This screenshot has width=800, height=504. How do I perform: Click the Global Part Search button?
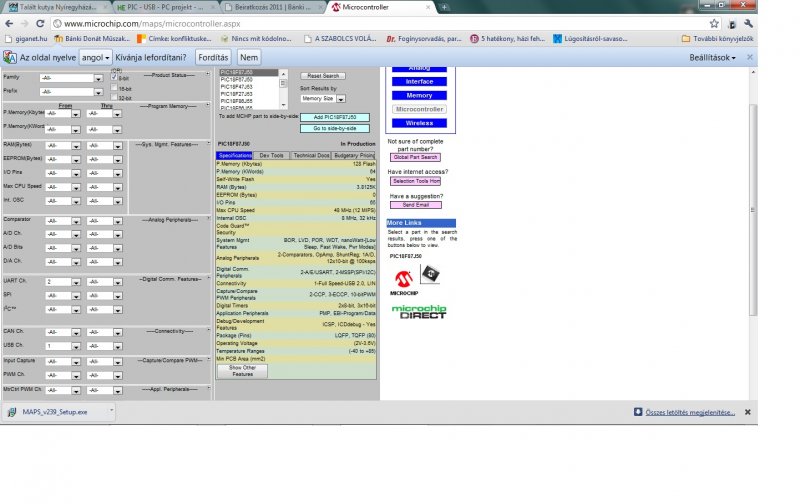(415, 157)
